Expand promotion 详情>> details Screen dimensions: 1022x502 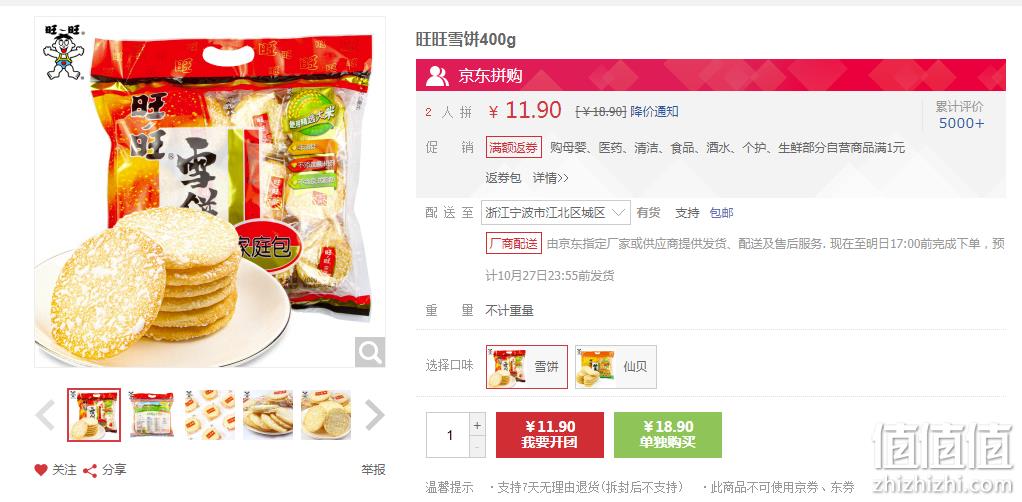551,177
